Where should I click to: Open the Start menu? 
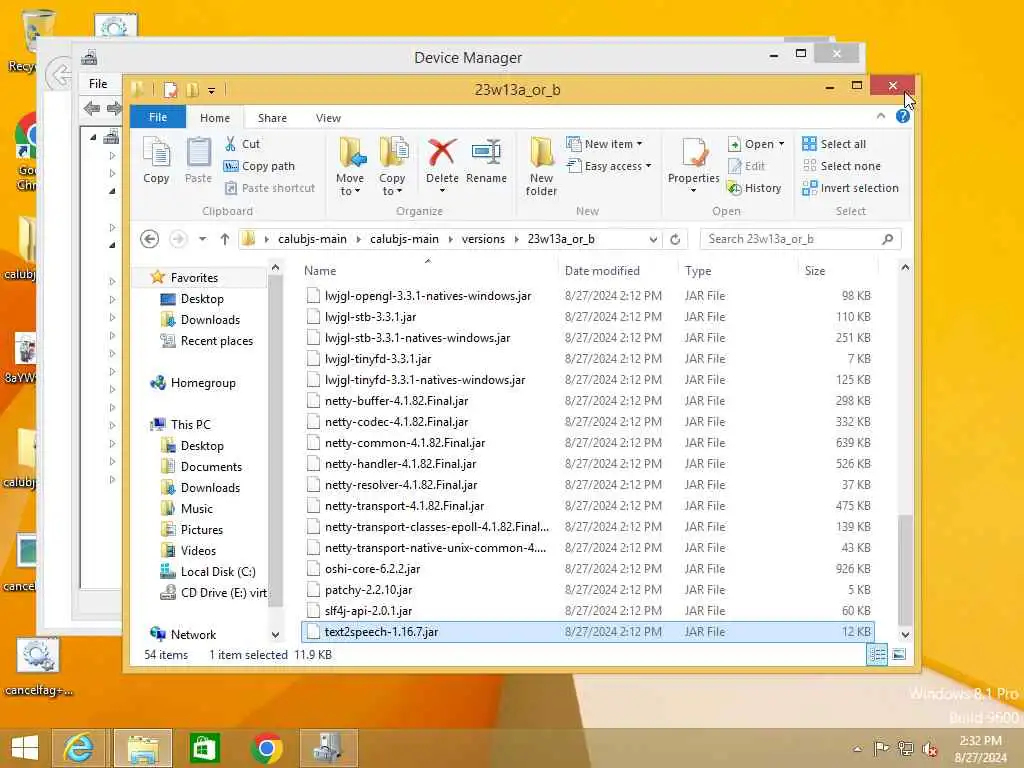point(25,748)
